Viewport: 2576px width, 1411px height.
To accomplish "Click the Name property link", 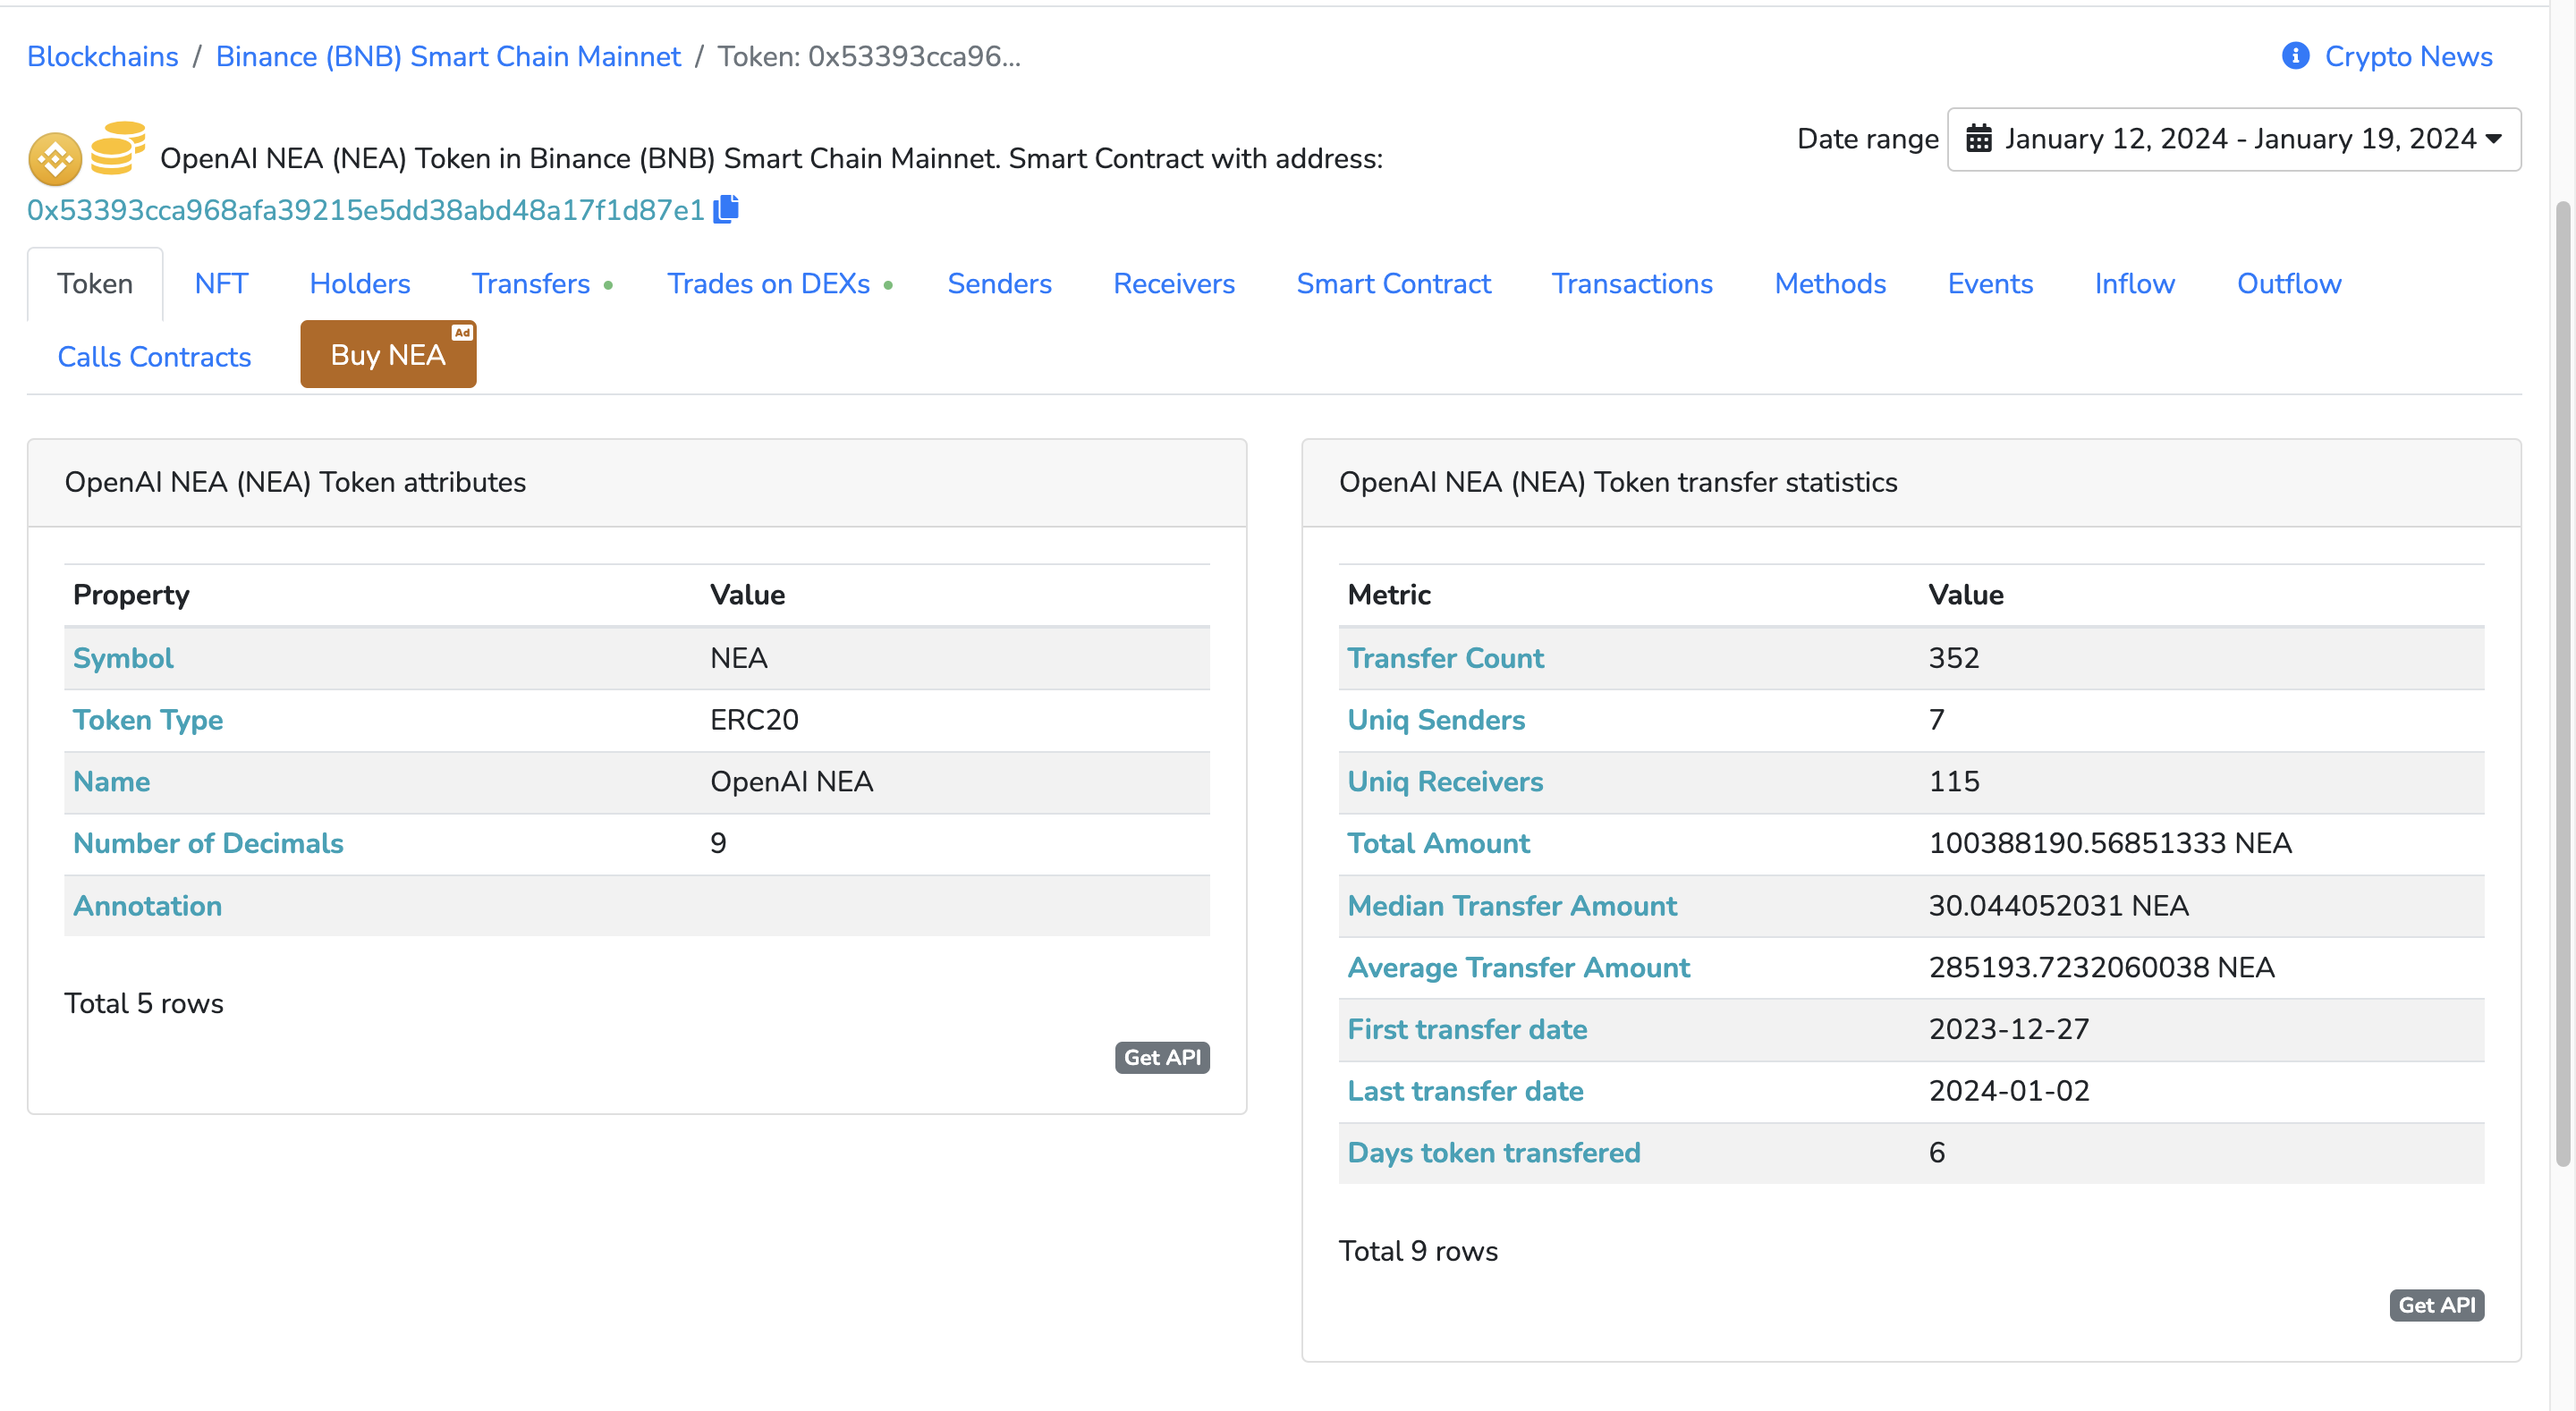I will click(x=111, y=782).
